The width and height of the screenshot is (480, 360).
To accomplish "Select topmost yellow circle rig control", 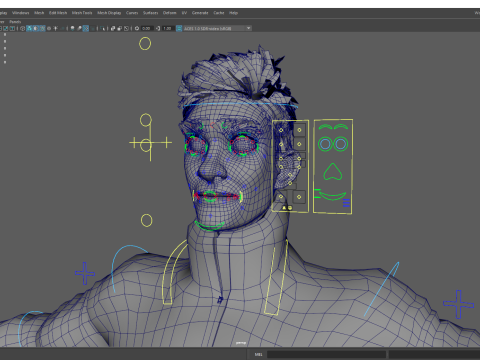I will (x=145, y=43).
